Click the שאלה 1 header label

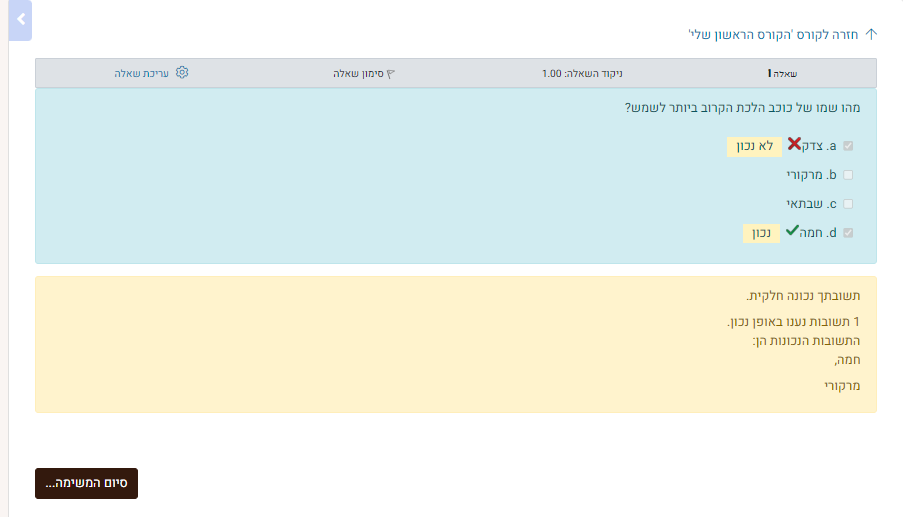[x=783, y=74]
